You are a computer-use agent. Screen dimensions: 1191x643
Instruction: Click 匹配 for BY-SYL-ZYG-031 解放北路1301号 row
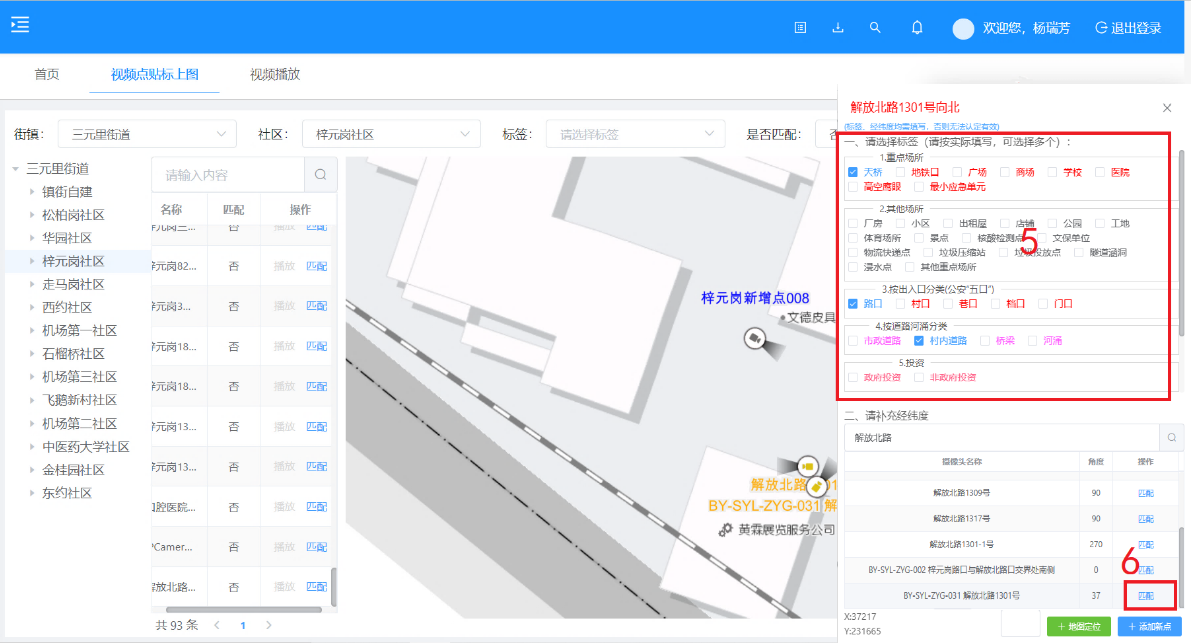click(1145, 596)
